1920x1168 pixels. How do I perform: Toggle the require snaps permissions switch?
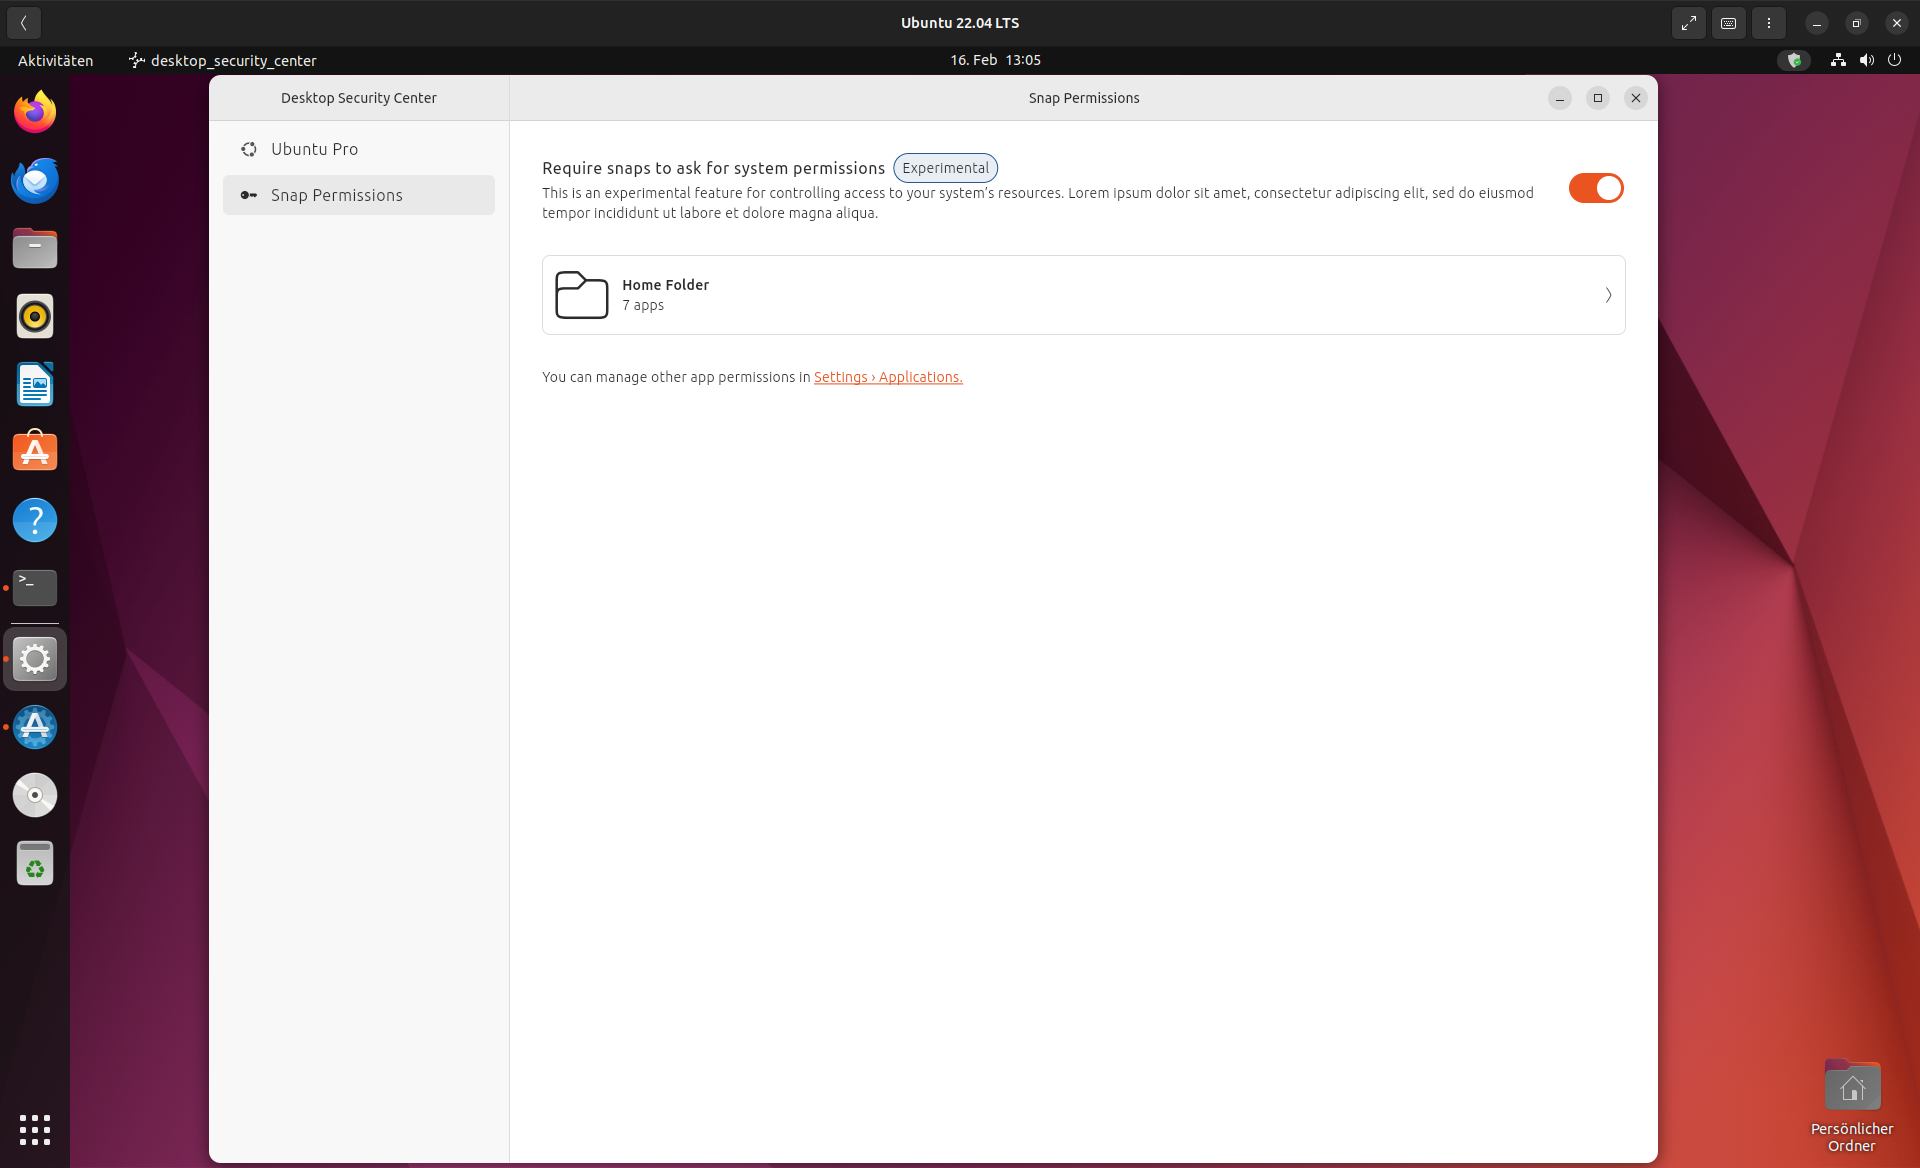coord(1595,188)
